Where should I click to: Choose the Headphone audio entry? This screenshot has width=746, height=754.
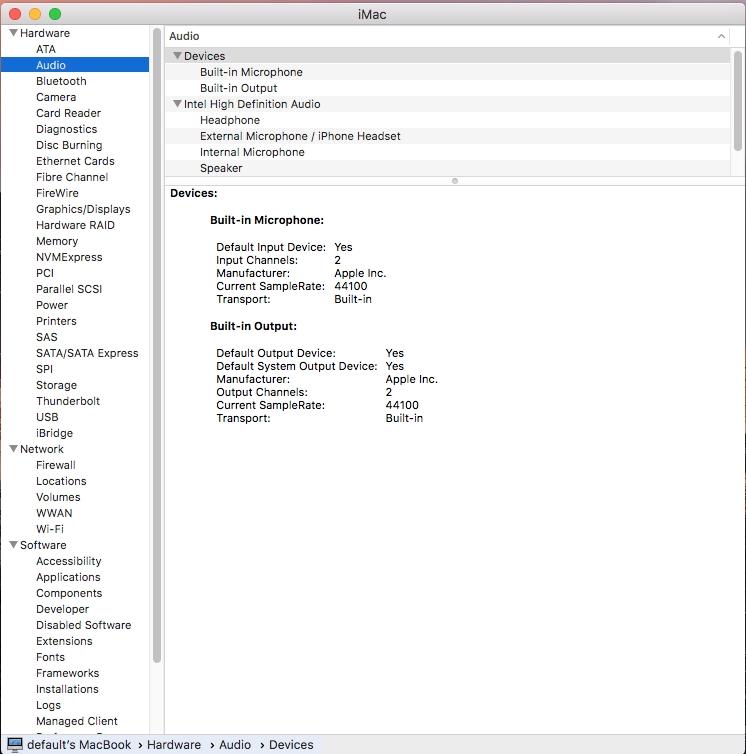click(x=230, y=120)
